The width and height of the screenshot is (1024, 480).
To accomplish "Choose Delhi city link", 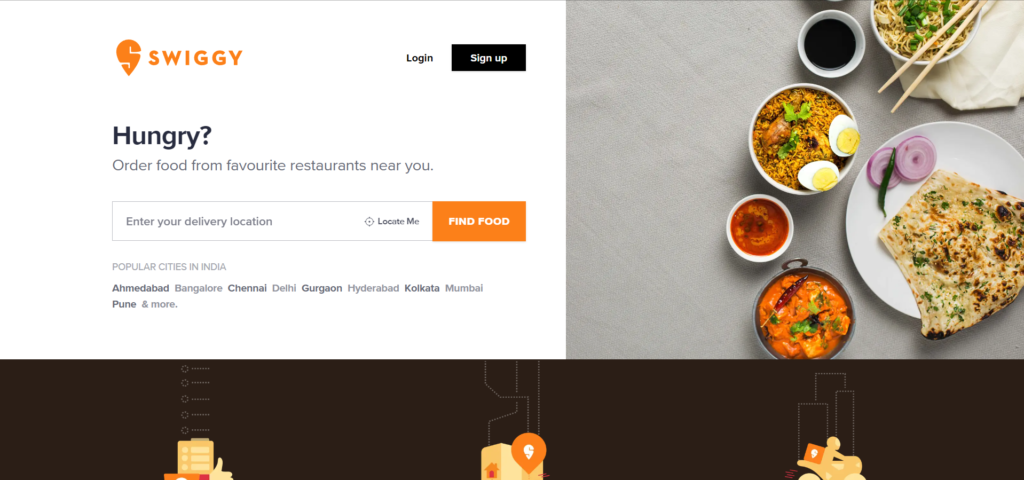I will tap(284, 288).
